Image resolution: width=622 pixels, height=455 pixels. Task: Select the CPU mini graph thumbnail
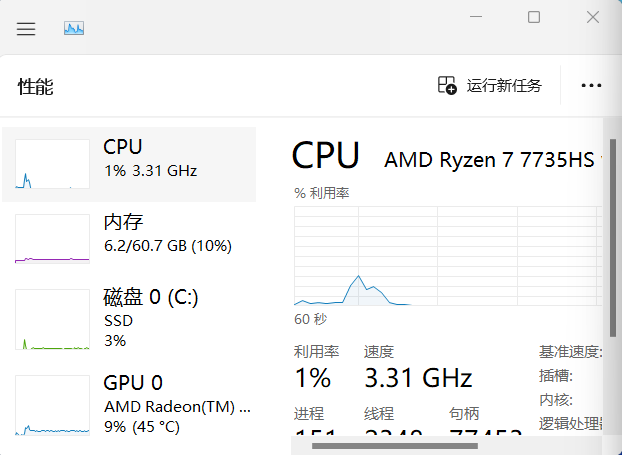[52, 164]
